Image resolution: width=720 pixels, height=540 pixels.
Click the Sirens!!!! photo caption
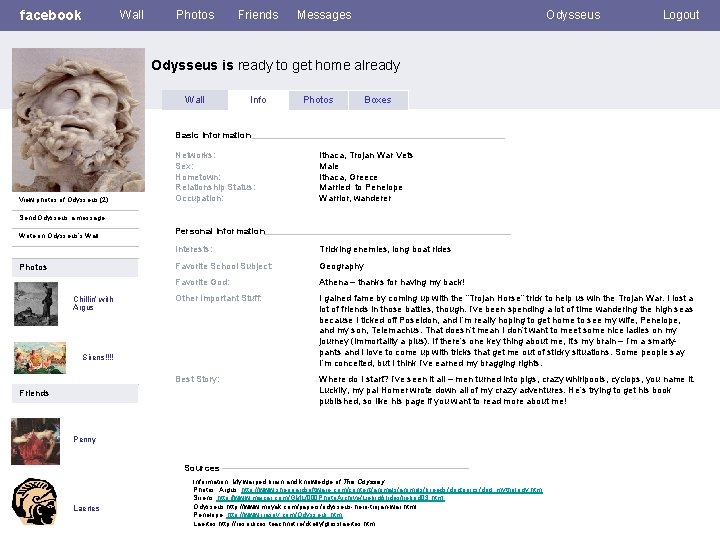[x=98, y=357]
